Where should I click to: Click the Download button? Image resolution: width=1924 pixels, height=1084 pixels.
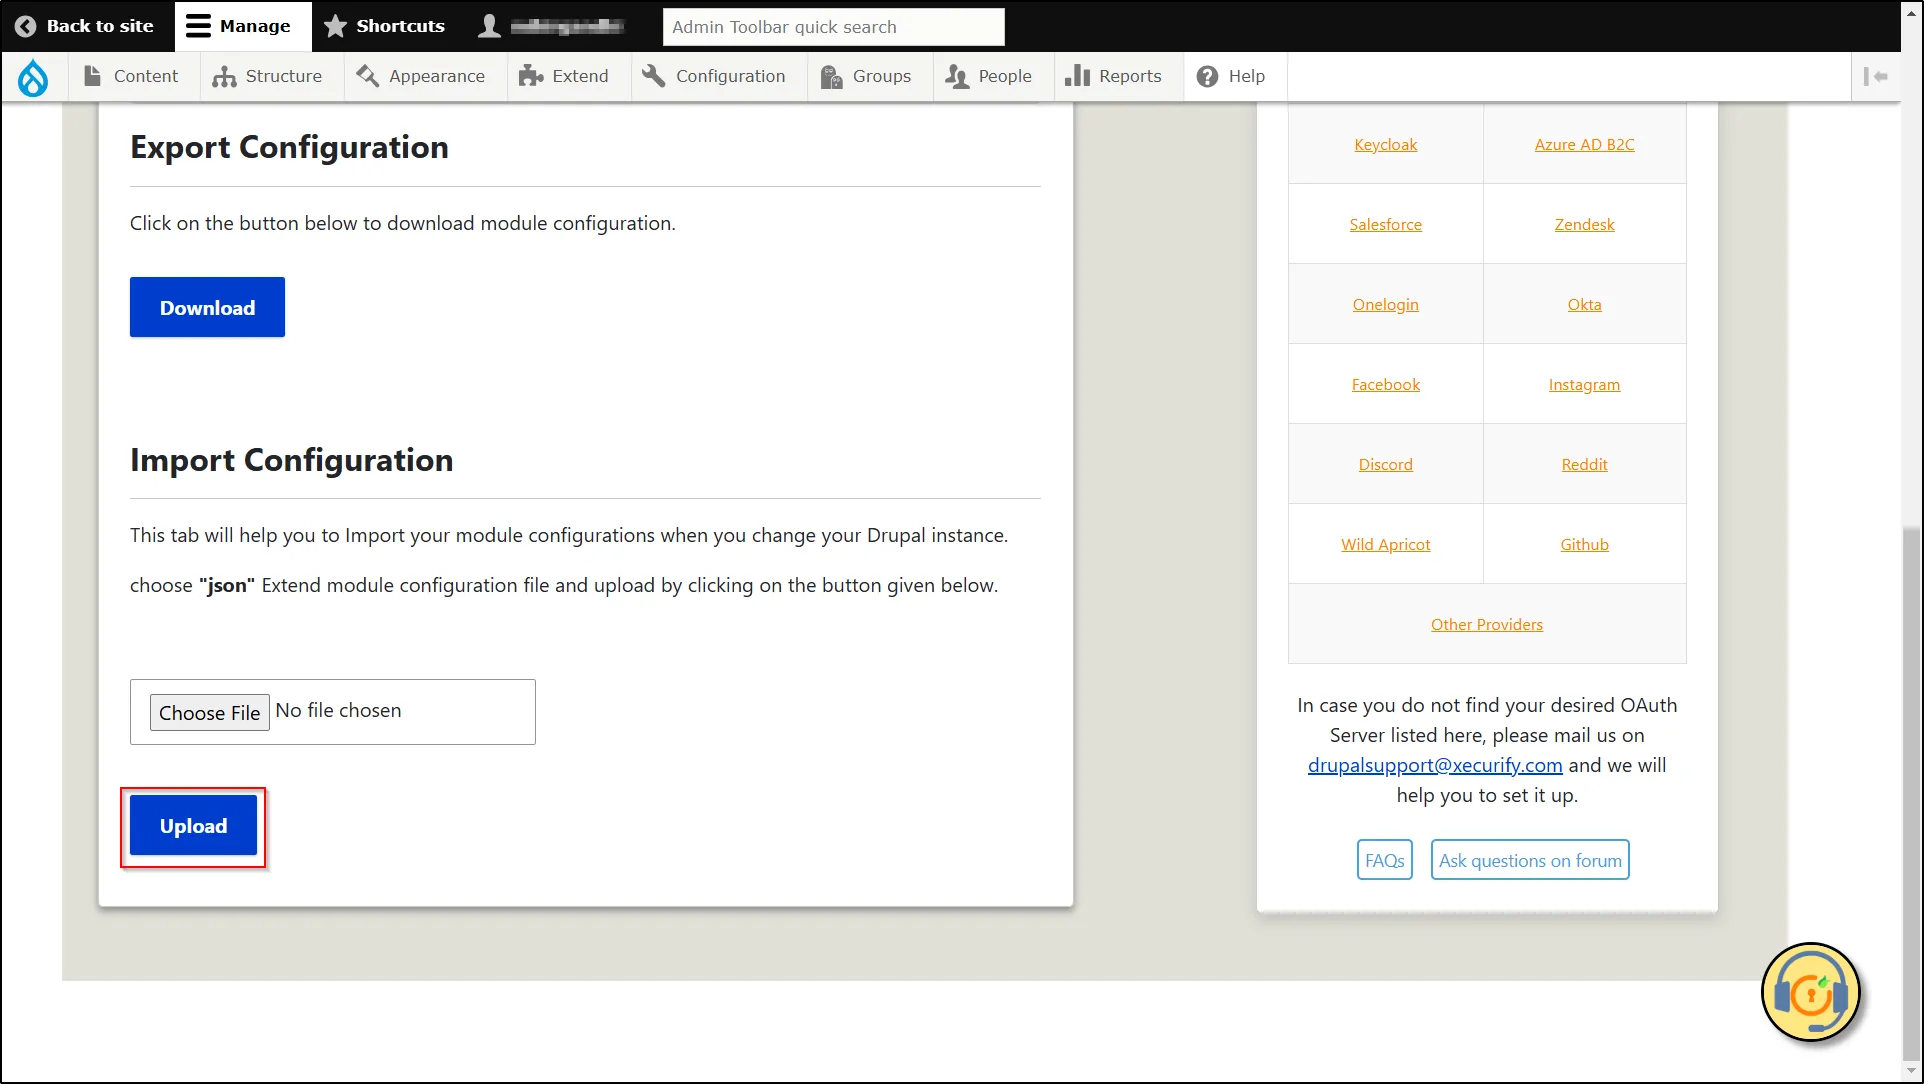click(x=207, y=307)
